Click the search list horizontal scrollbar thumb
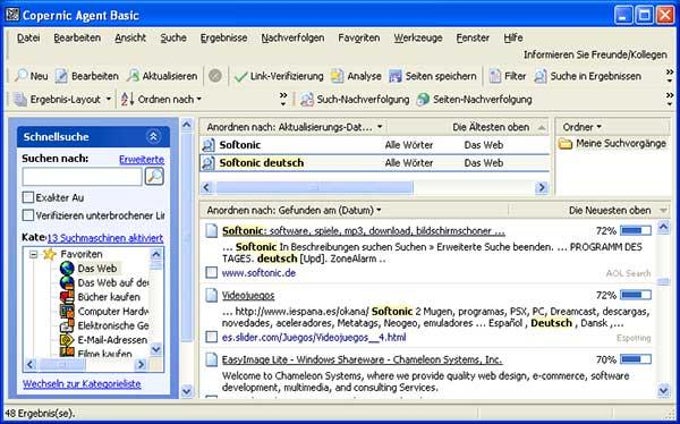680x424 pixels. point(314,188)
